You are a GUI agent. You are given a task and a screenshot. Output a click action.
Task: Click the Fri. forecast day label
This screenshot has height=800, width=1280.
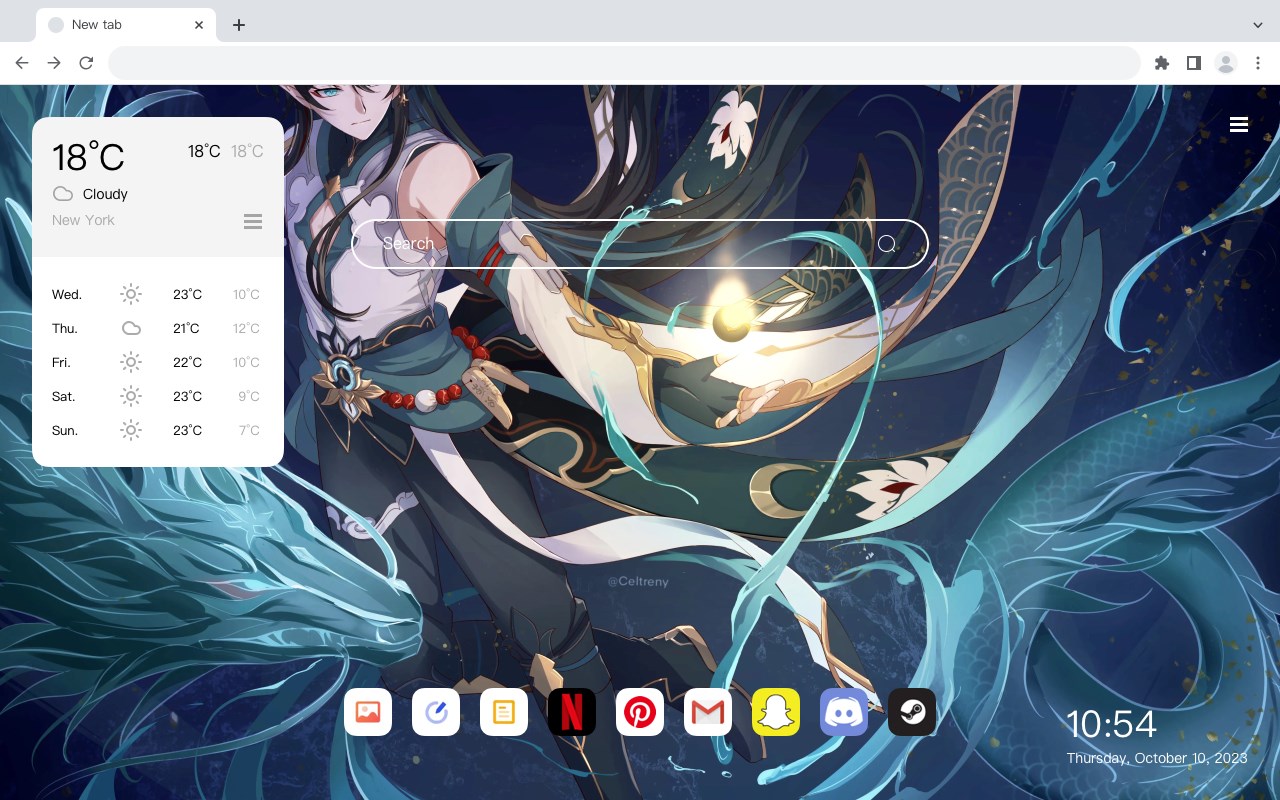pos(62,362)
